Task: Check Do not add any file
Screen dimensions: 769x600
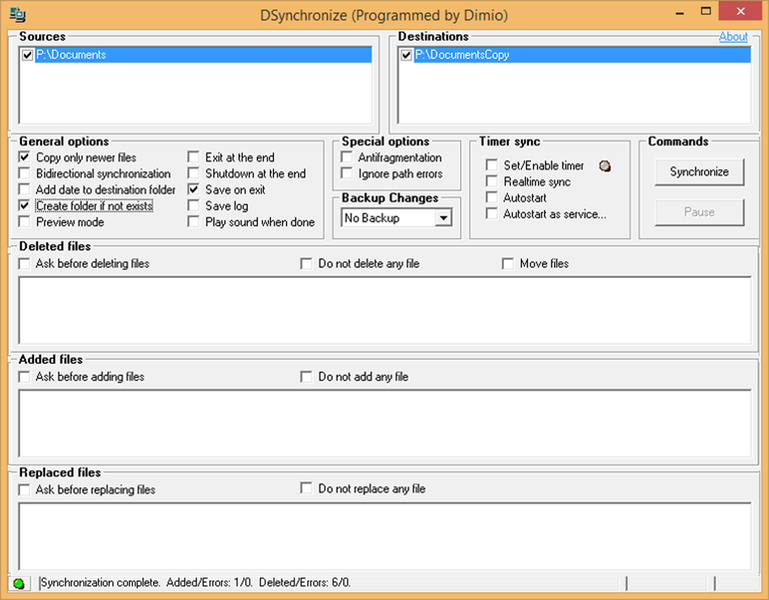Action: coord(306,377)
